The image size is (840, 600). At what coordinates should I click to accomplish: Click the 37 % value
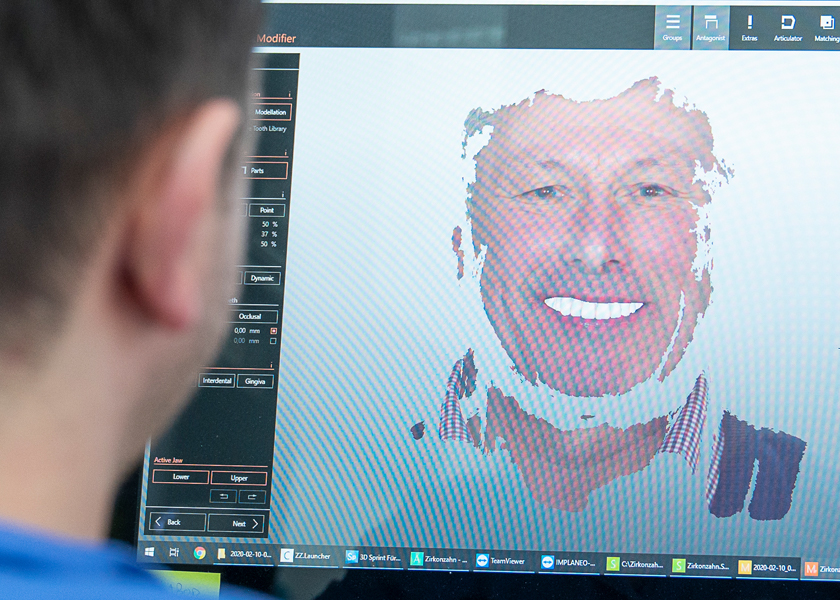[x=269, y=234]
